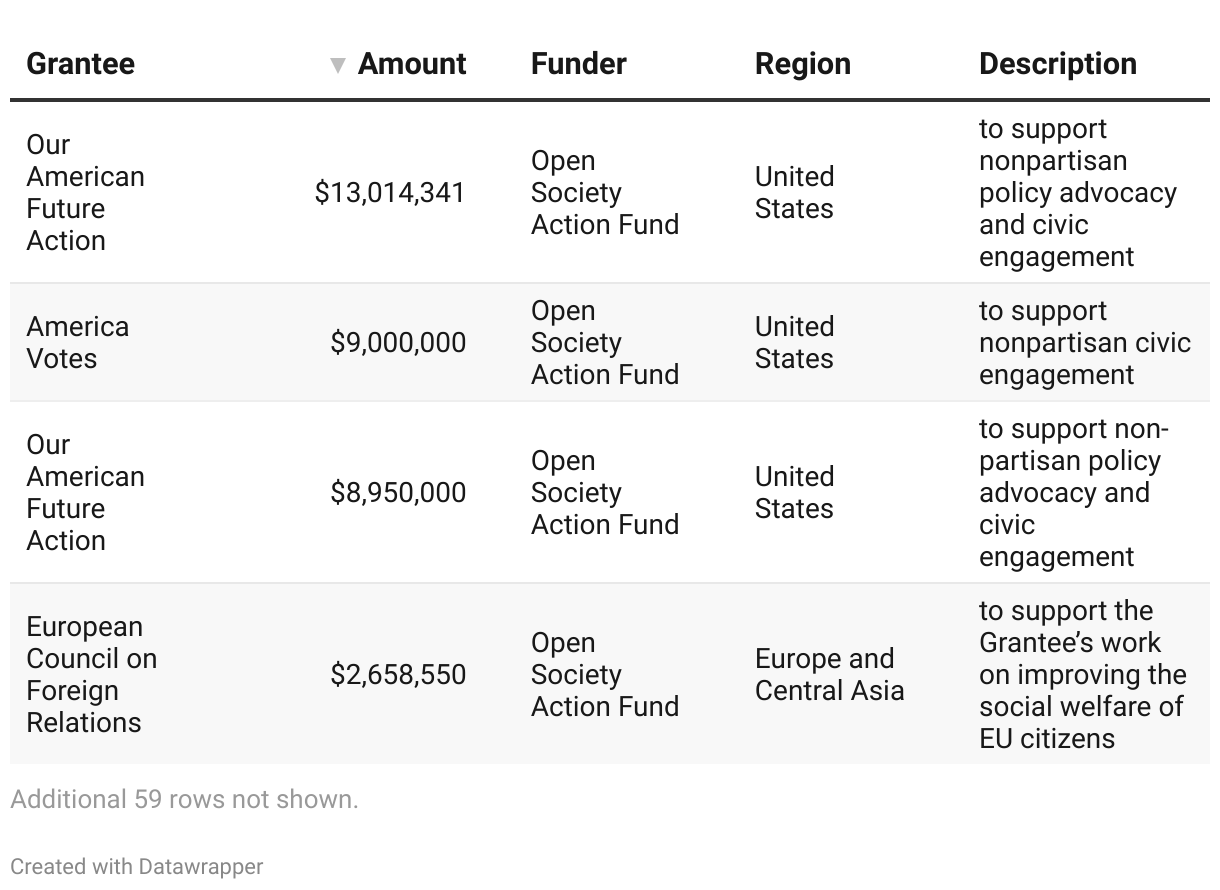The image size is (1220, 890).
Task: Click the Additional 59 rows not shown note
Action: tap(184, 799)
